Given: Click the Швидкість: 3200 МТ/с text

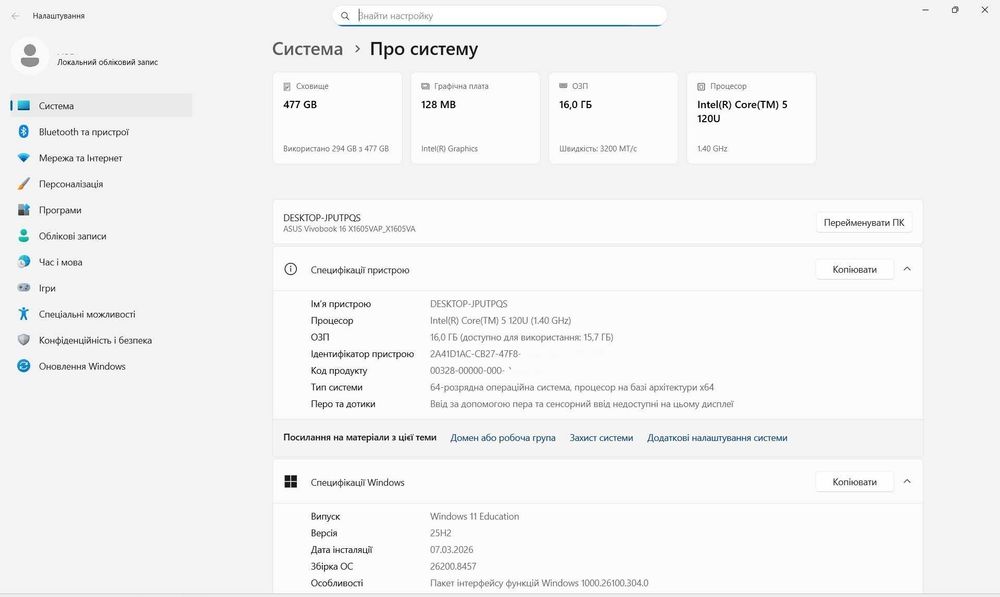Looking at the screenshot, I should 598,149.
